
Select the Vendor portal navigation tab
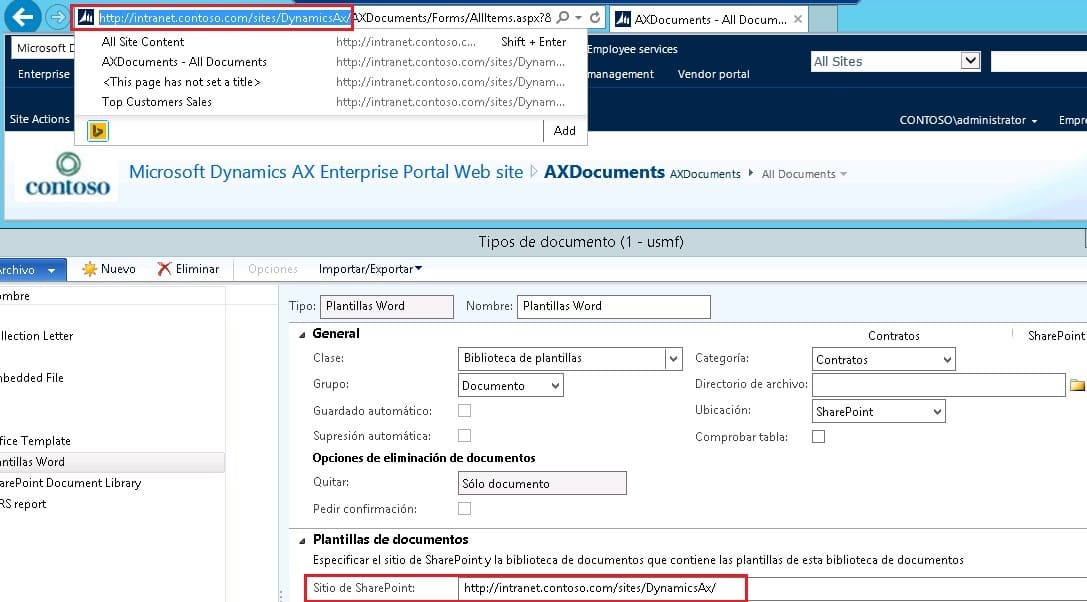pyautogui.click(x=713, y=74)
